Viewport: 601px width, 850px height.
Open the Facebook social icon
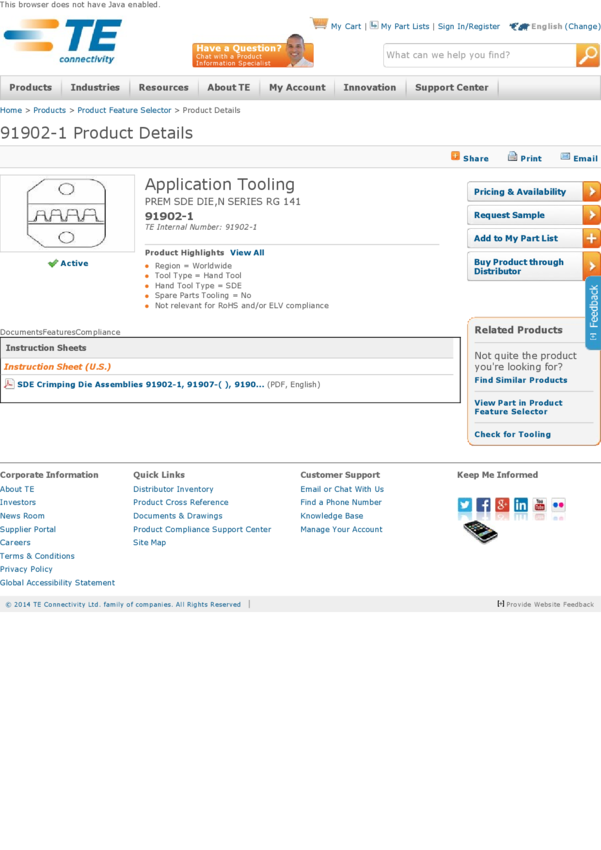point(484,505)
